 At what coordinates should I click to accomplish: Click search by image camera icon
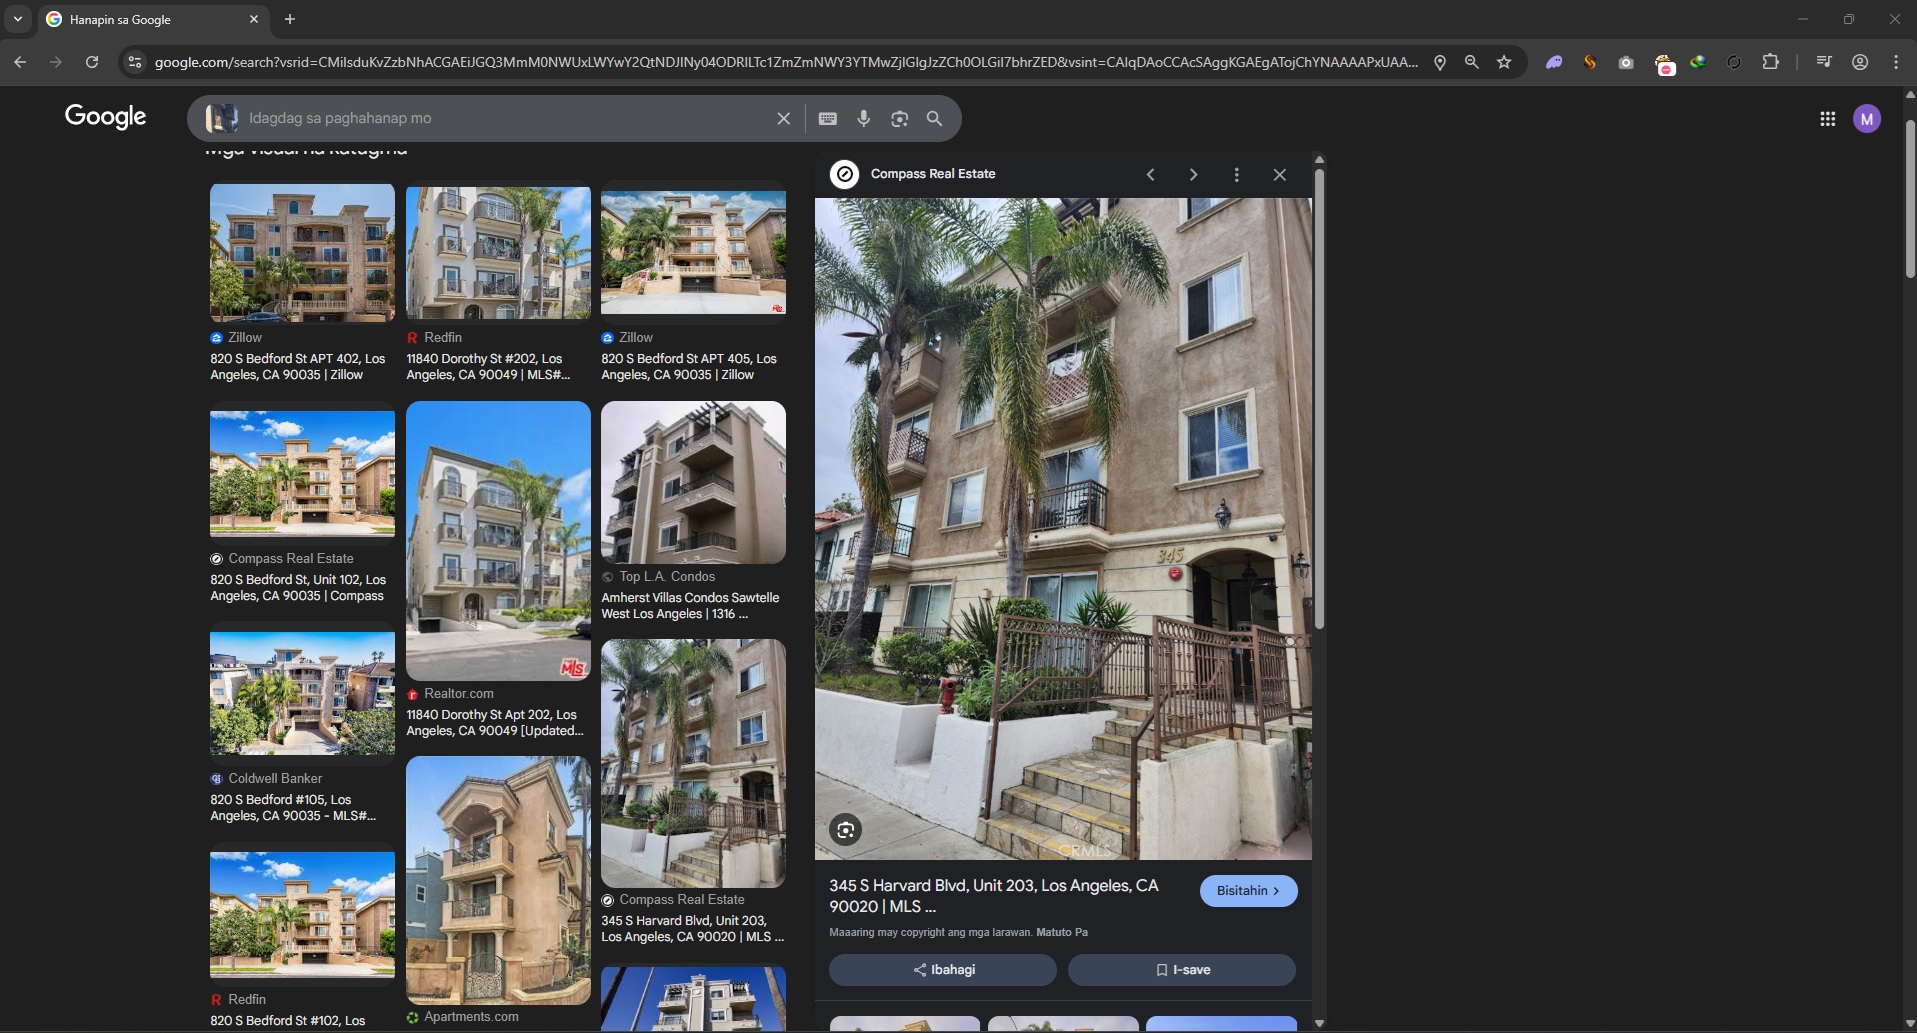(899, 119)
